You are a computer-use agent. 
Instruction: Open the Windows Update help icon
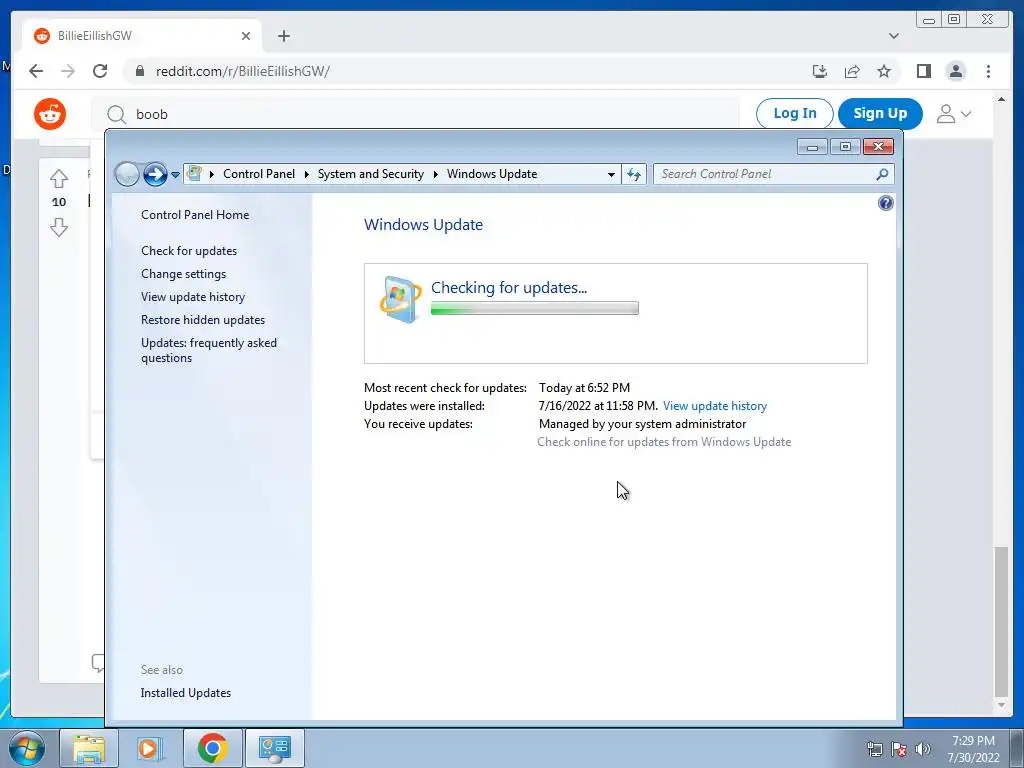tap(886, 203)
